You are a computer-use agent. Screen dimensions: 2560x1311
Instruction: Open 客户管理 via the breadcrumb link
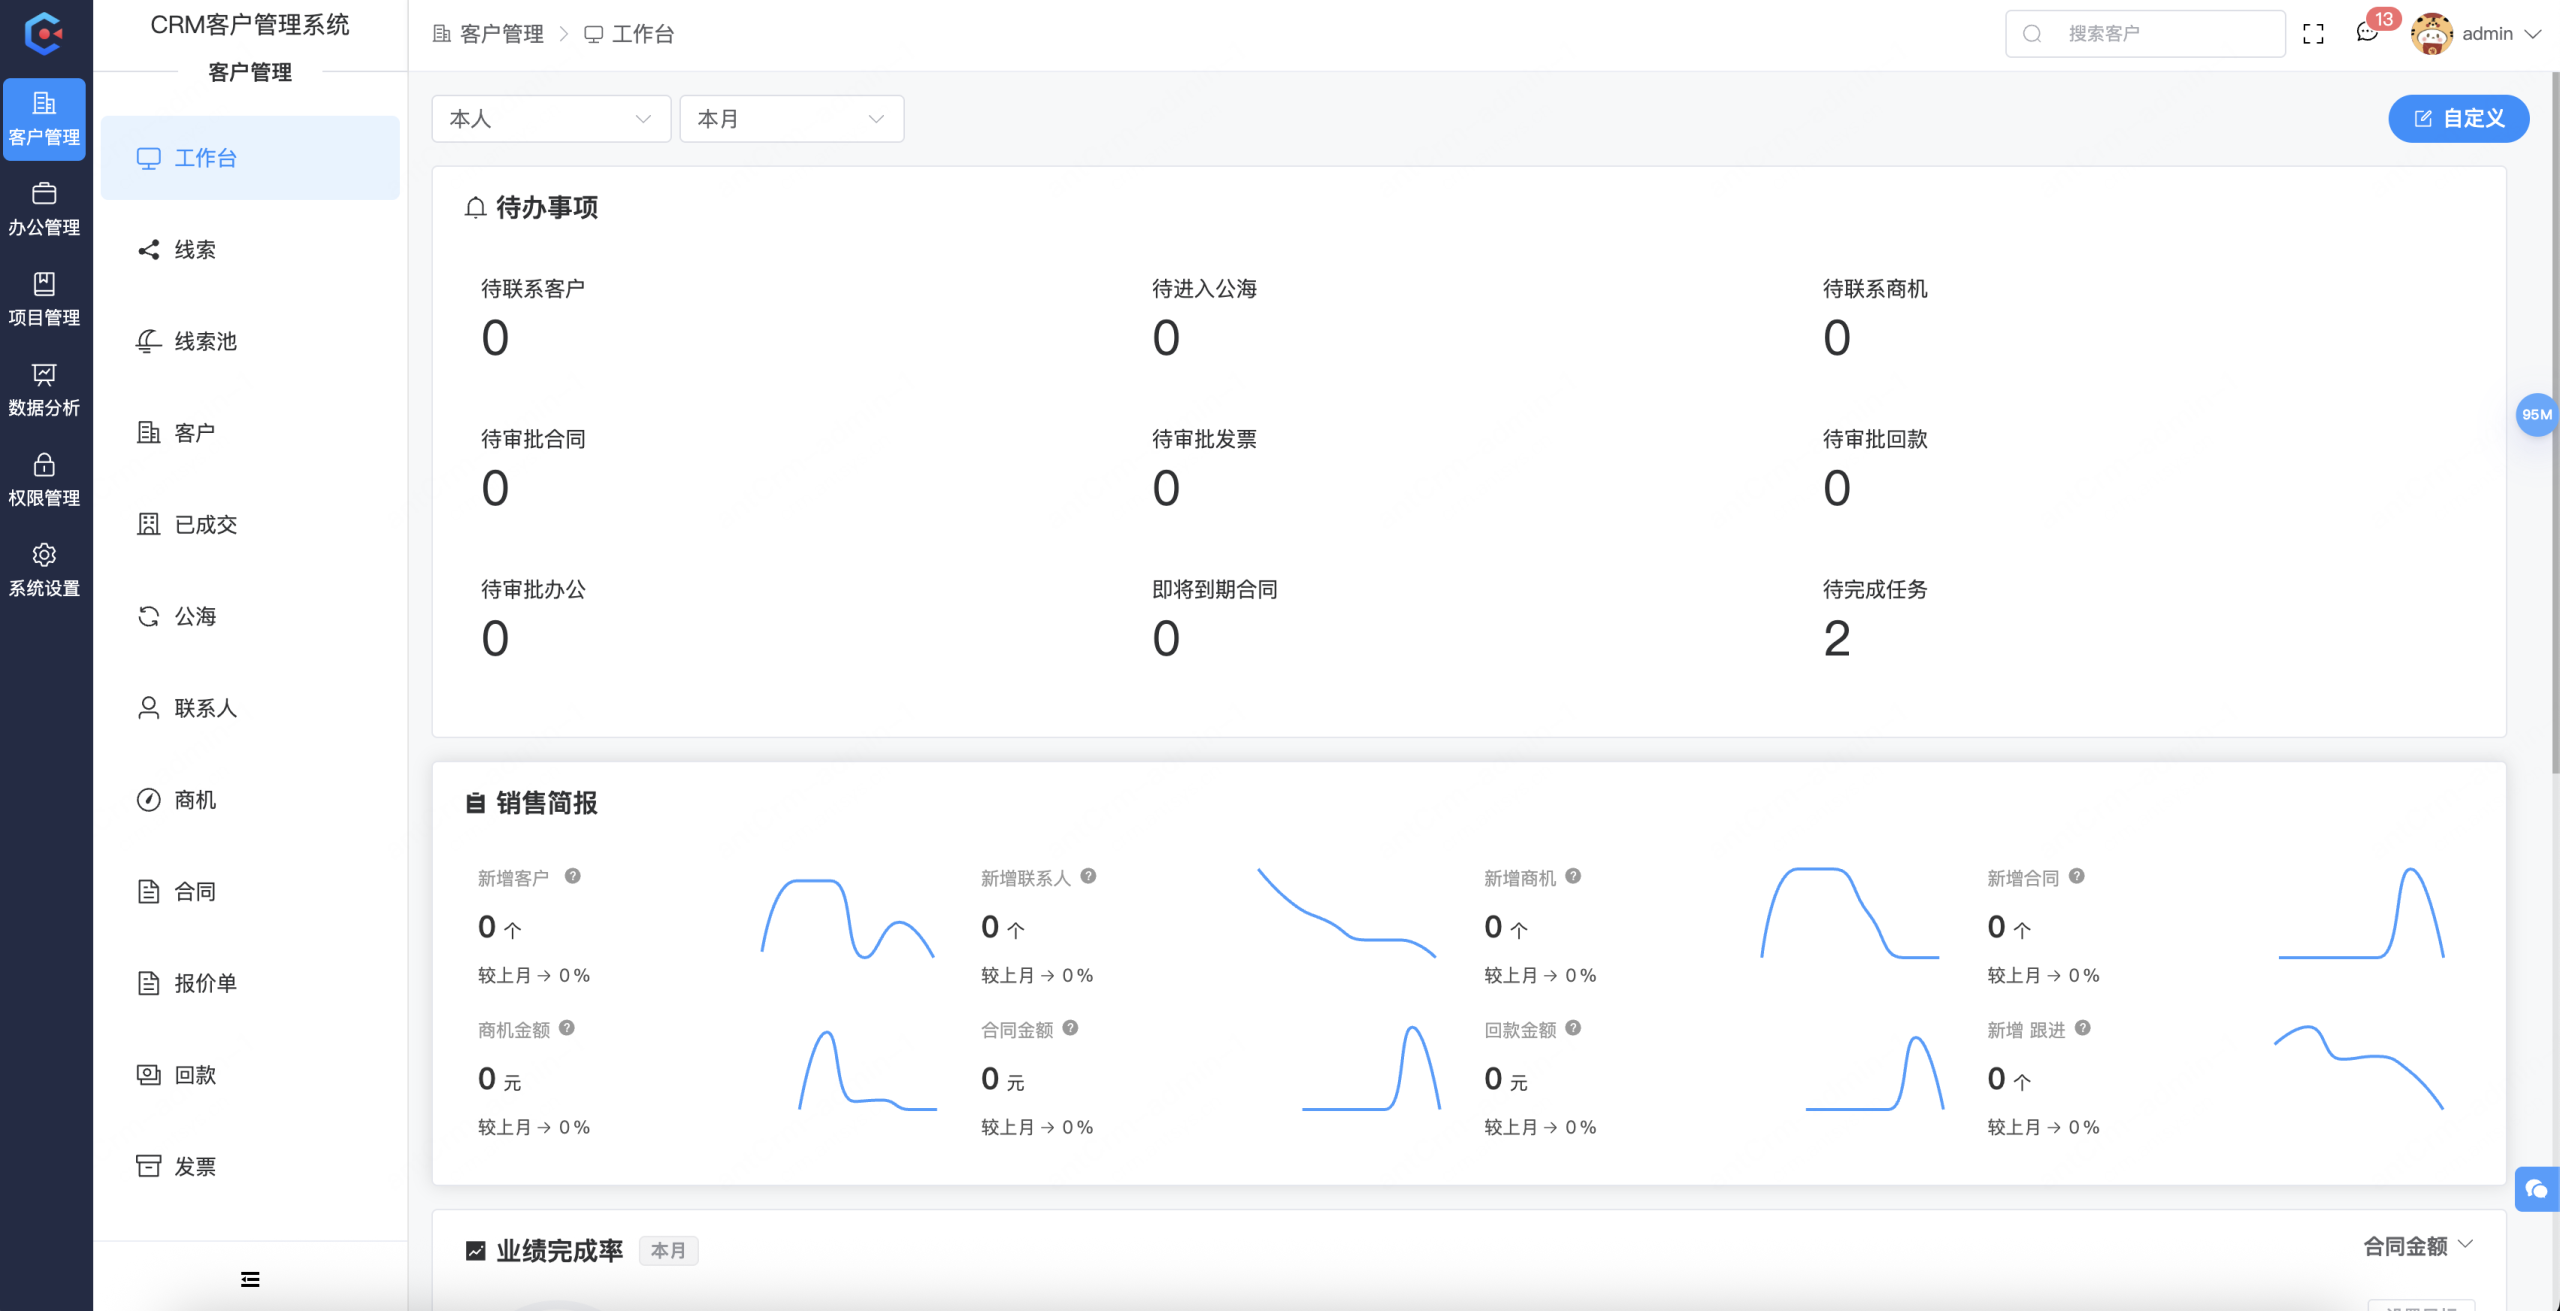click(x=500, y=33)
